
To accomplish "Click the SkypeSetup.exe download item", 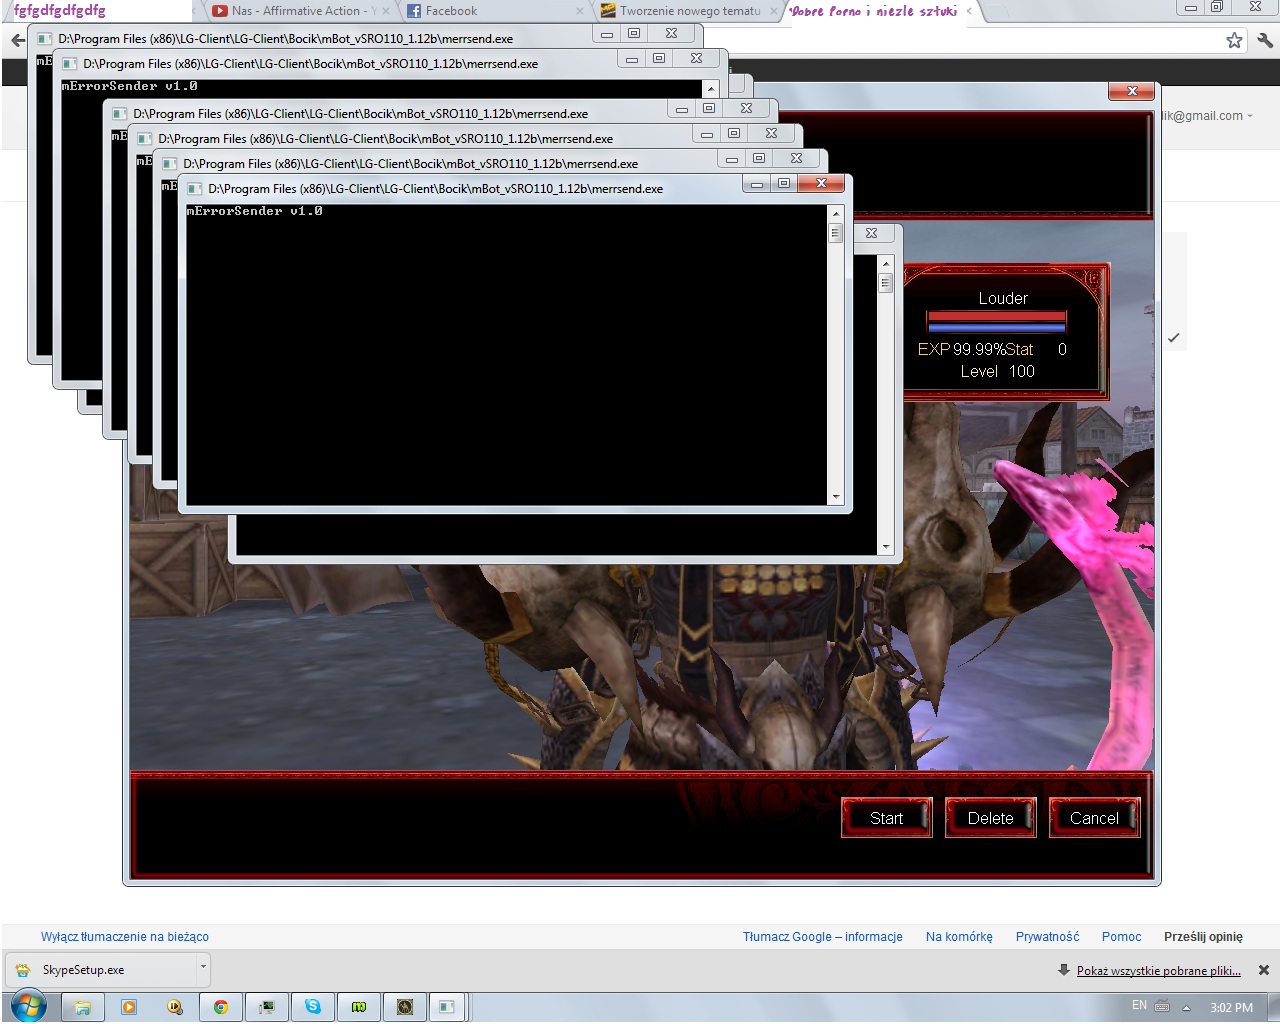I will (x=107, y=969).
